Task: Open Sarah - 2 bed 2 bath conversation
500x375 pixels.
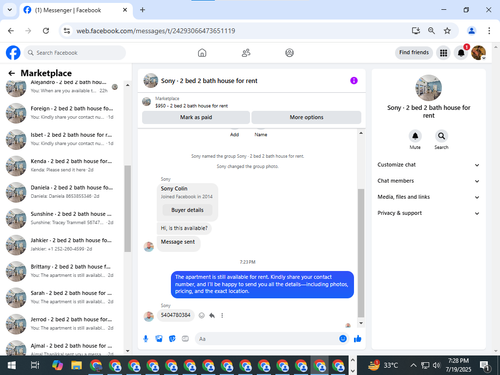Action: [x=63, y=297]
